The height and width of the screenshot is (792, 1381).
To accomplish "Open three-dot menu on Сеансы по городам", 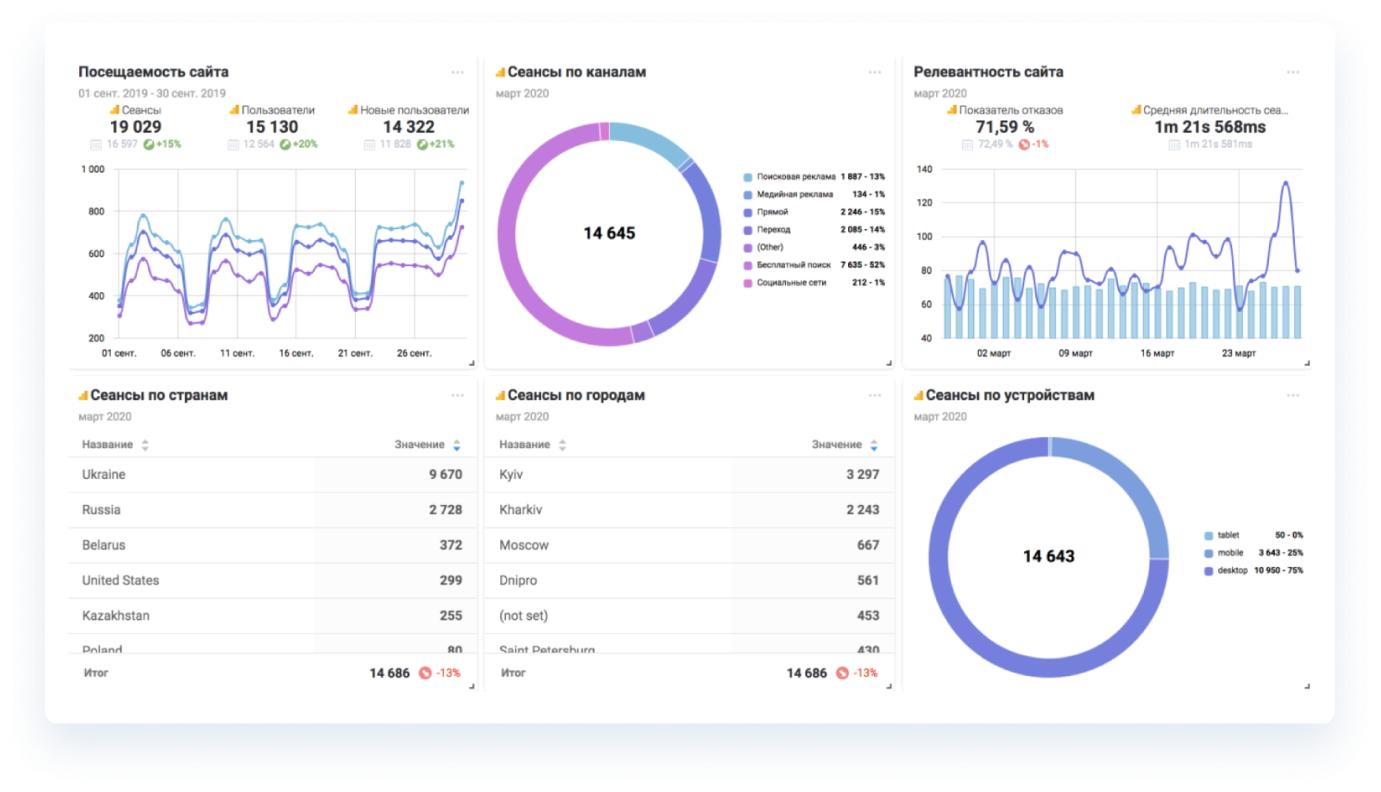I will click(875, 395).
